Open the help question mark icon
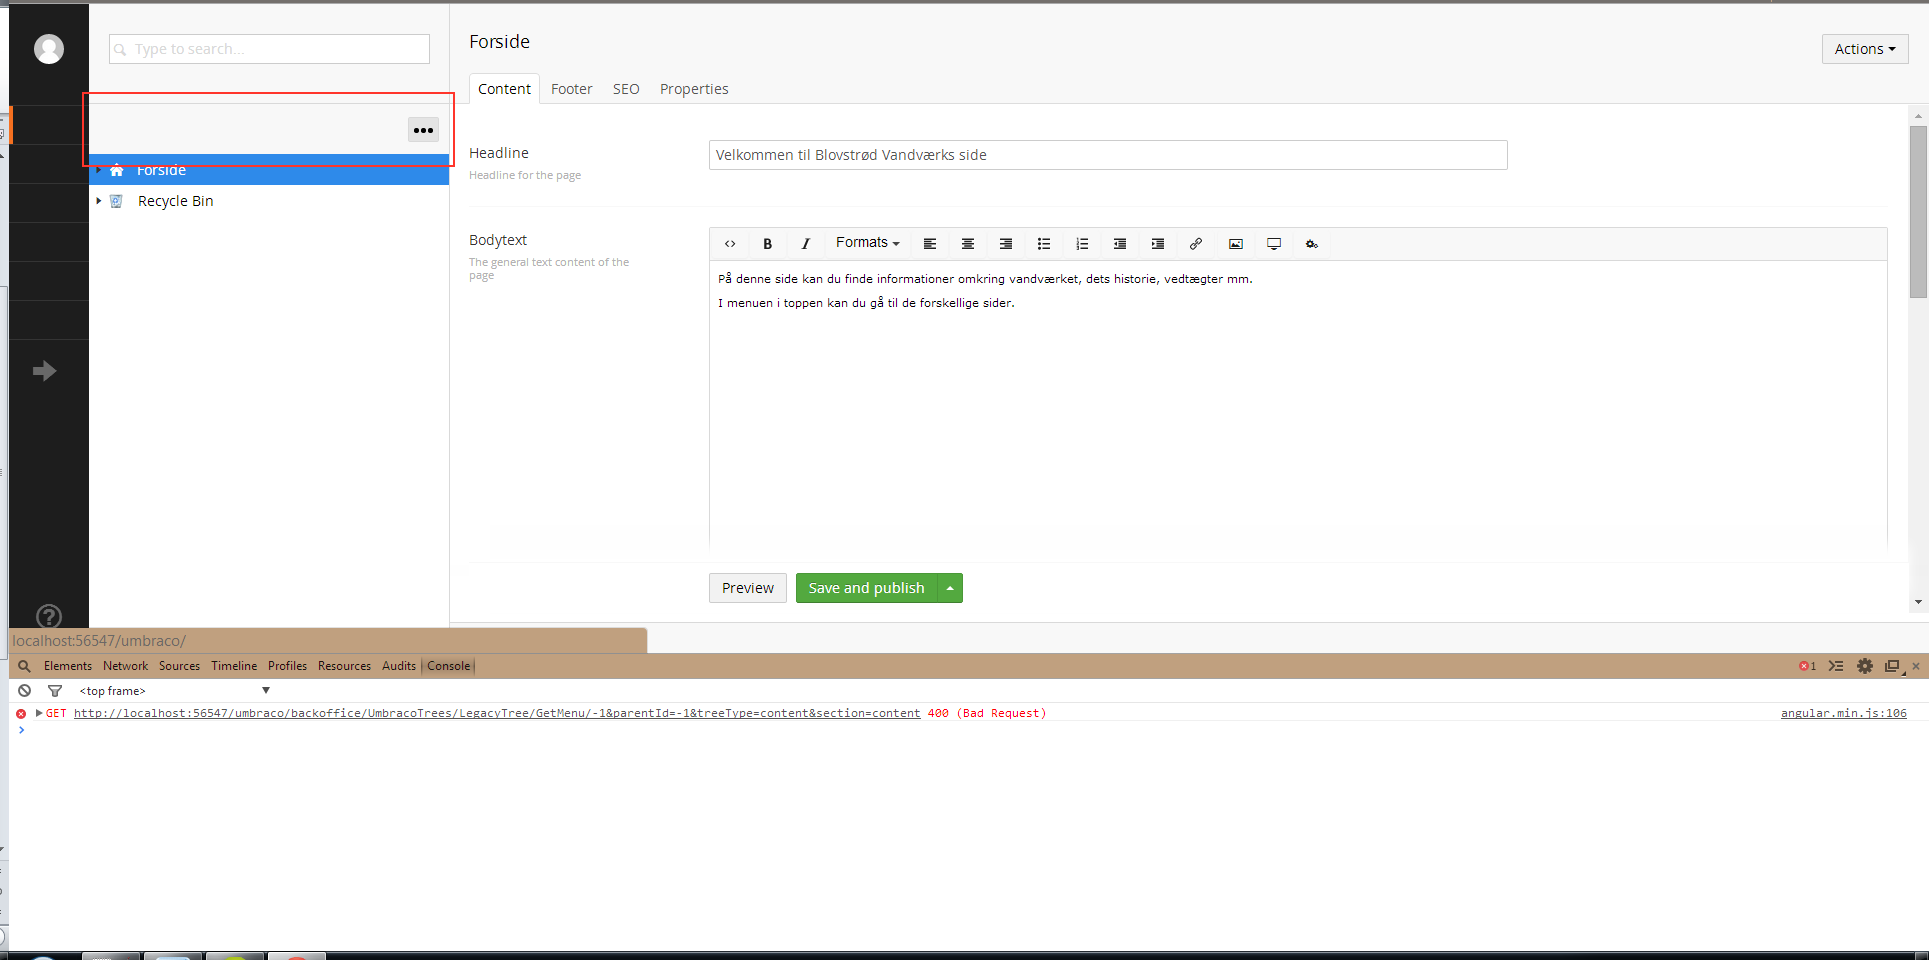This screenshot has height=960, width=1929. (x=48, y=616)
